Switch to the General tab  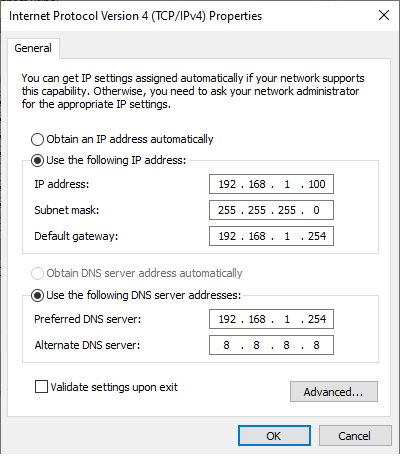click(x=33, y=48)
